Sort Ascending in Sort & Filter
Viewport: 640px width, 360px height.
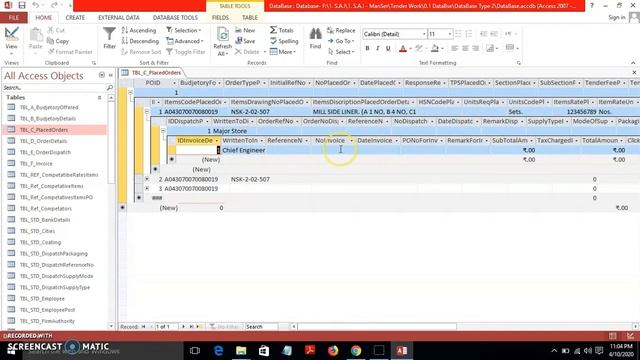pyautogui.click(x=139, y=30)
